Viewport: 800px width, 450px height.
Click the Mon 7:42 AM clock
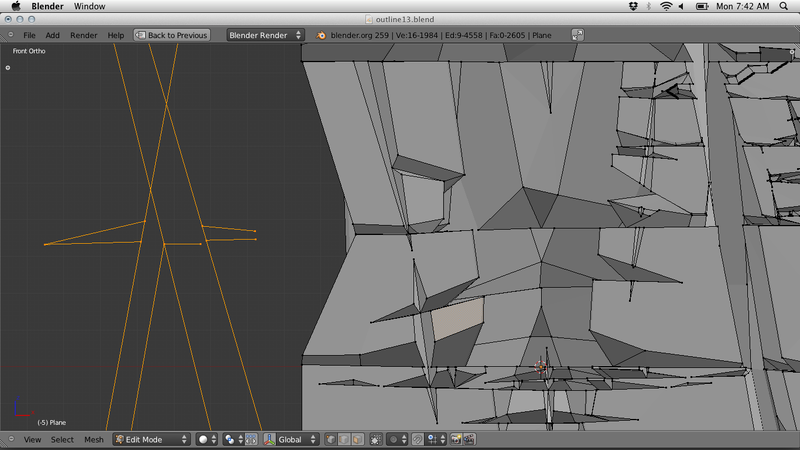pyautogui.click(x=742, y=6)
